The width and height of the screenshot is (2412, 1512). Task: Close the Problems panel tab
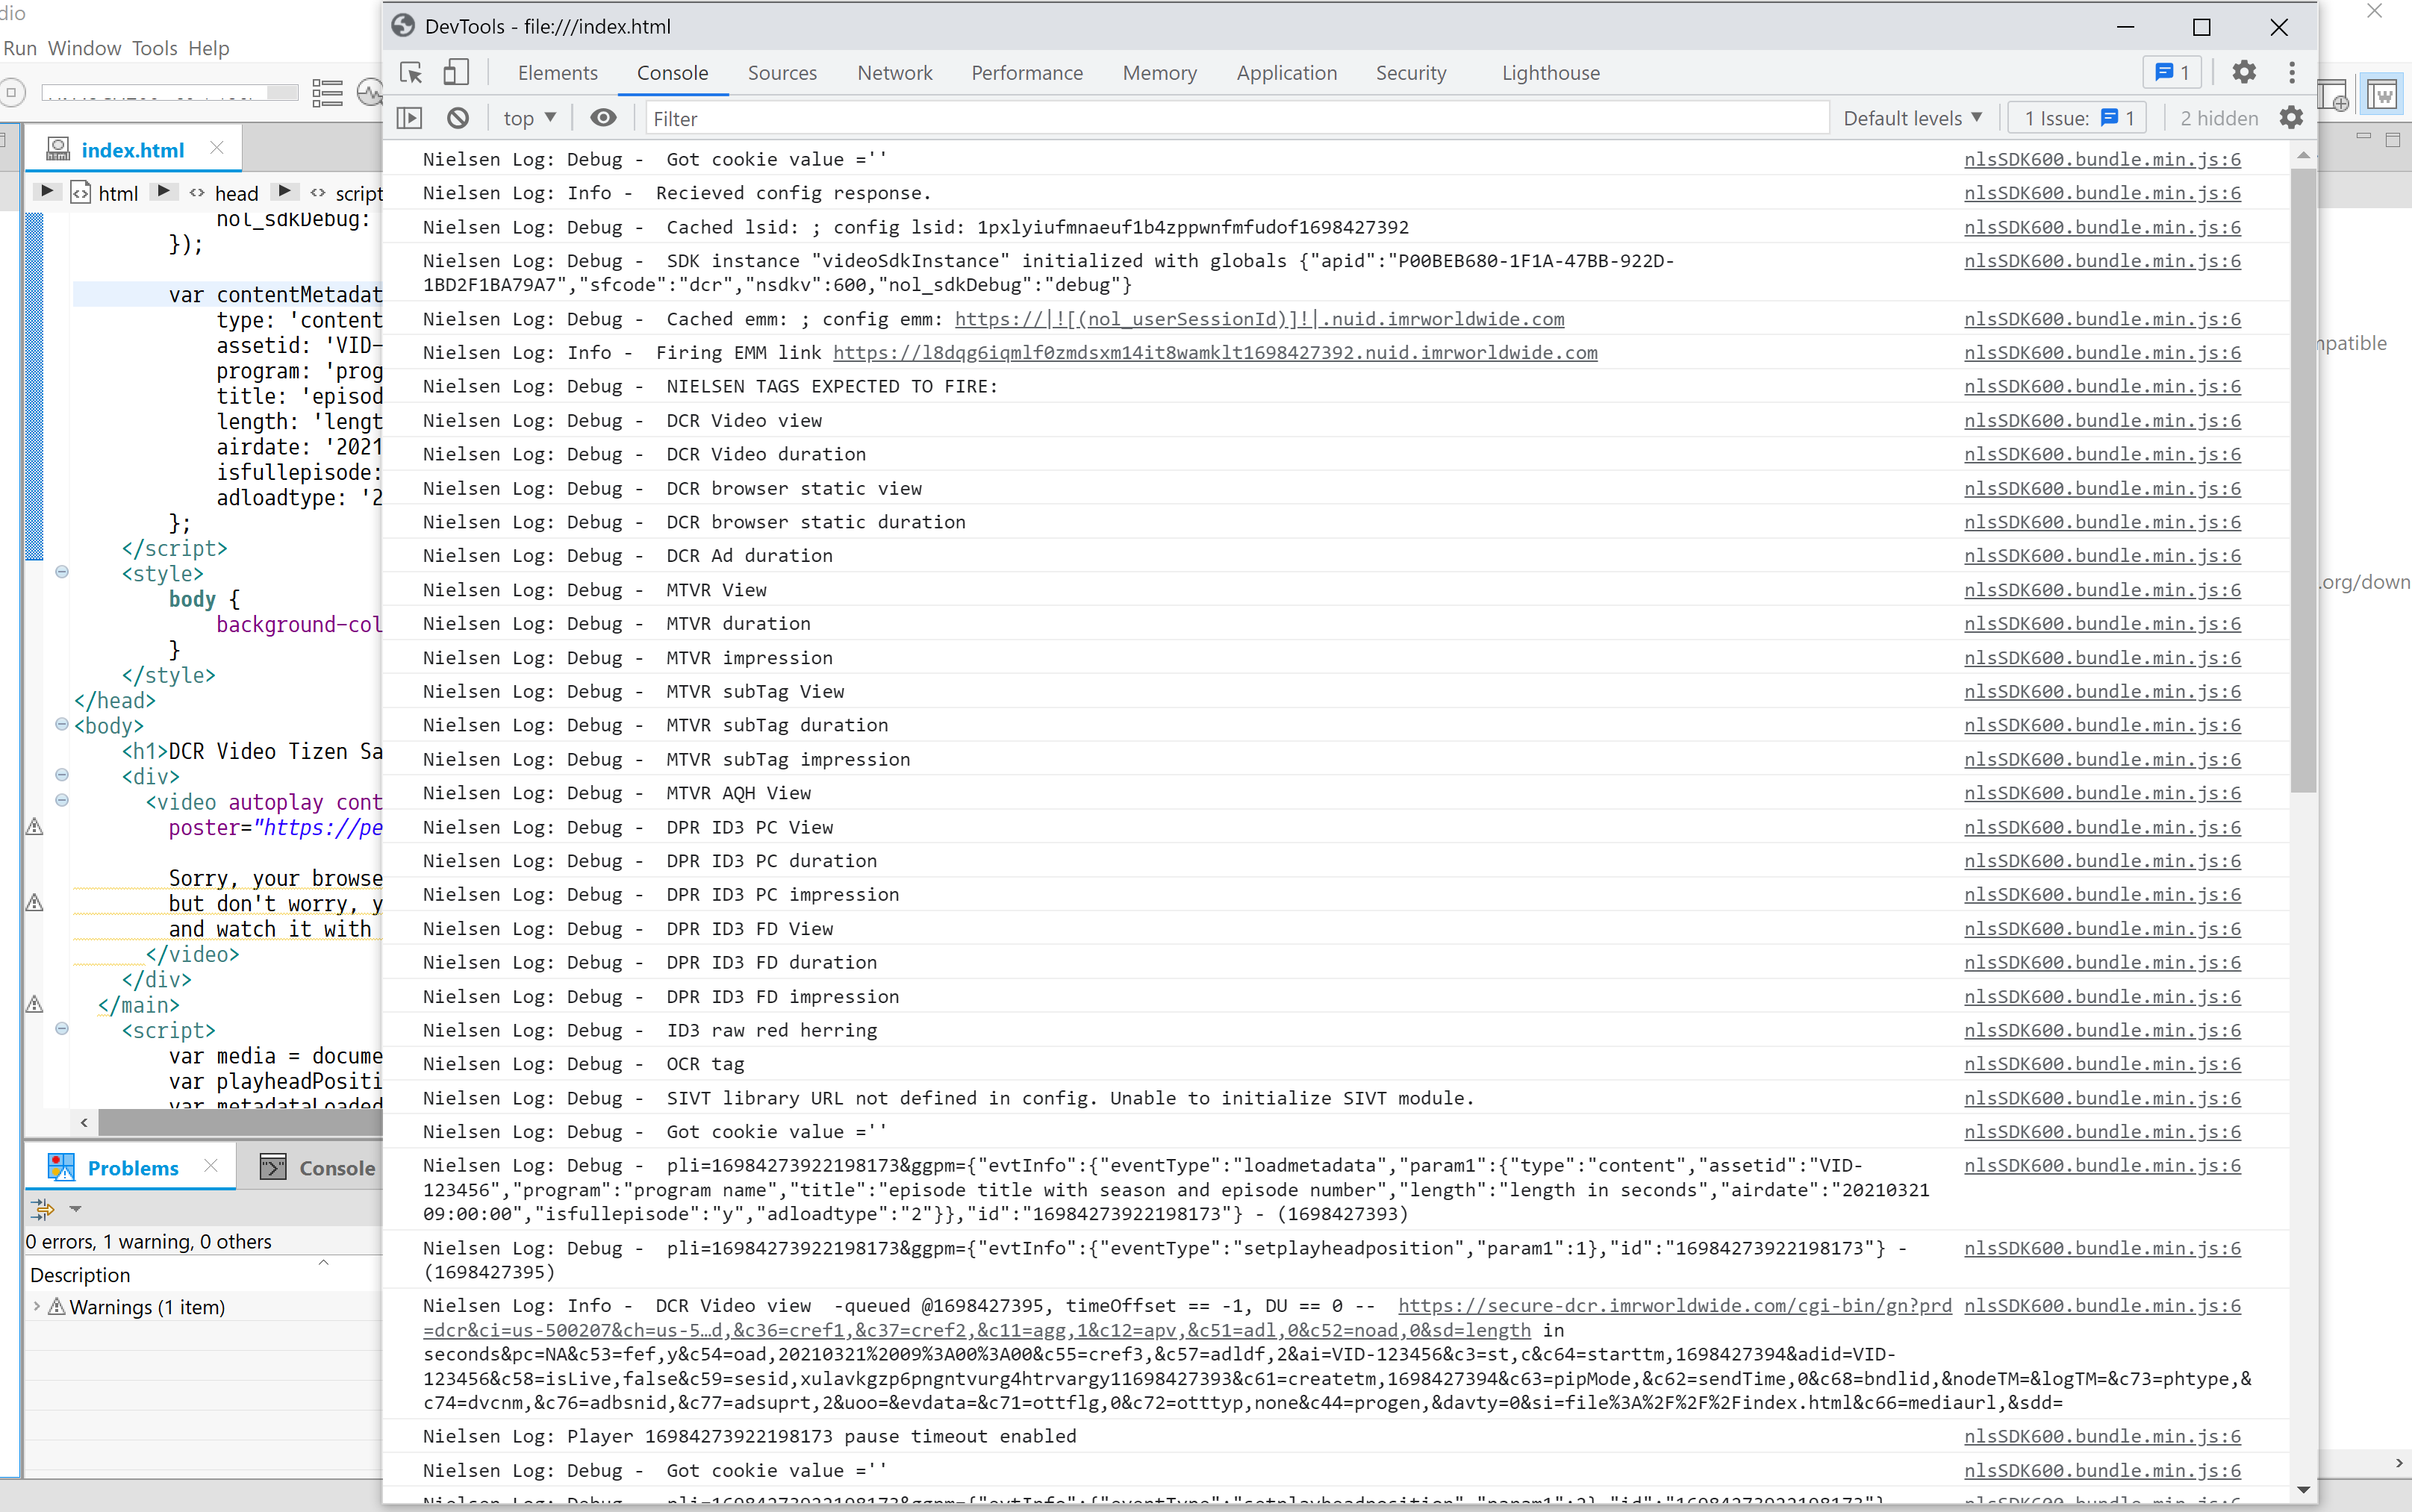[210, 1166]
